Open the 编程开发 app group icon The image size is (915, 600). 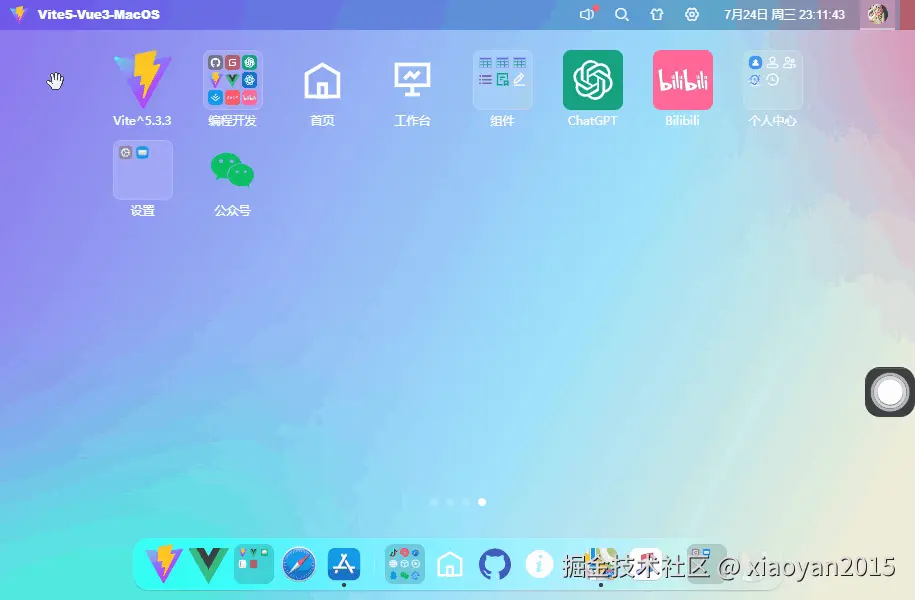(232, 80)
